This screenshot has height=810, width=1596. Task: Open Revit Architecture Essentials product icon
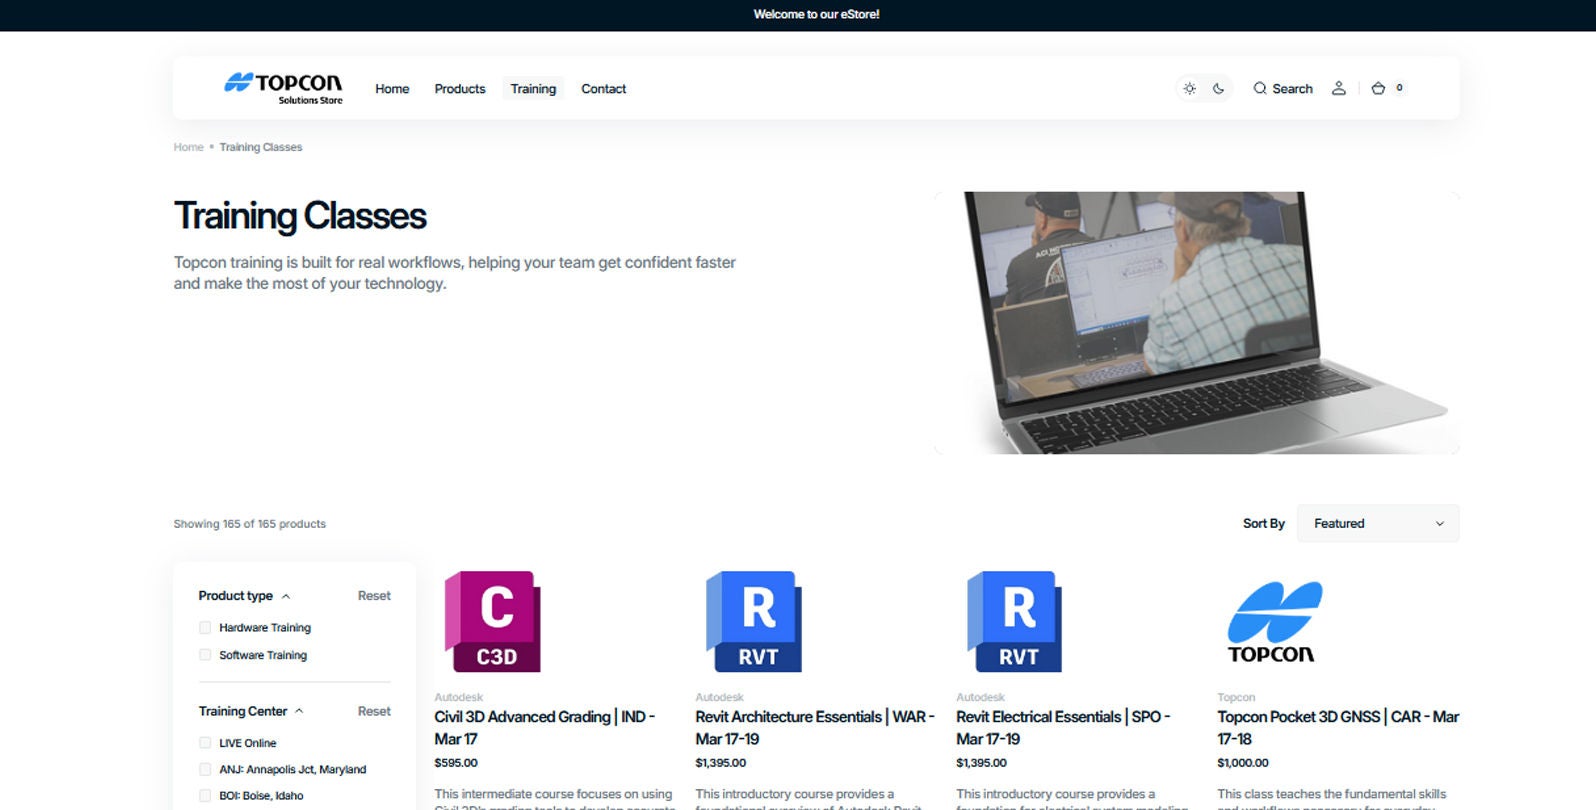754,621
